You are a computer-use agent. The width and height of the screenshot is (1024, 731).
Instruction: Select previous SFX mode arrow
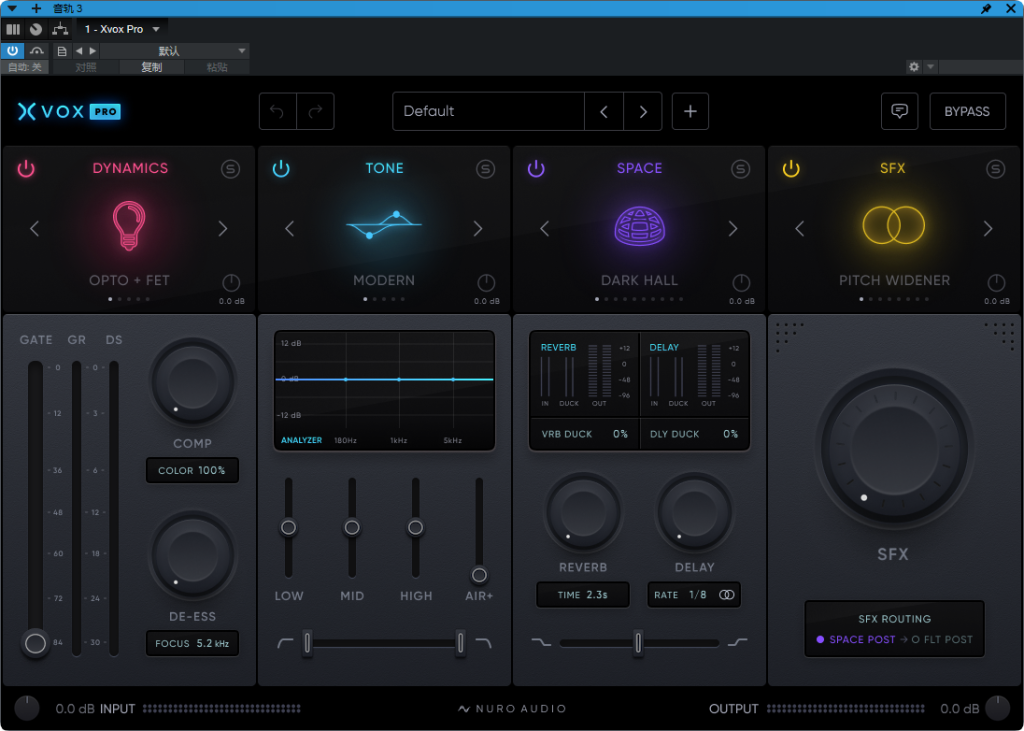click(x=799, y=229)
